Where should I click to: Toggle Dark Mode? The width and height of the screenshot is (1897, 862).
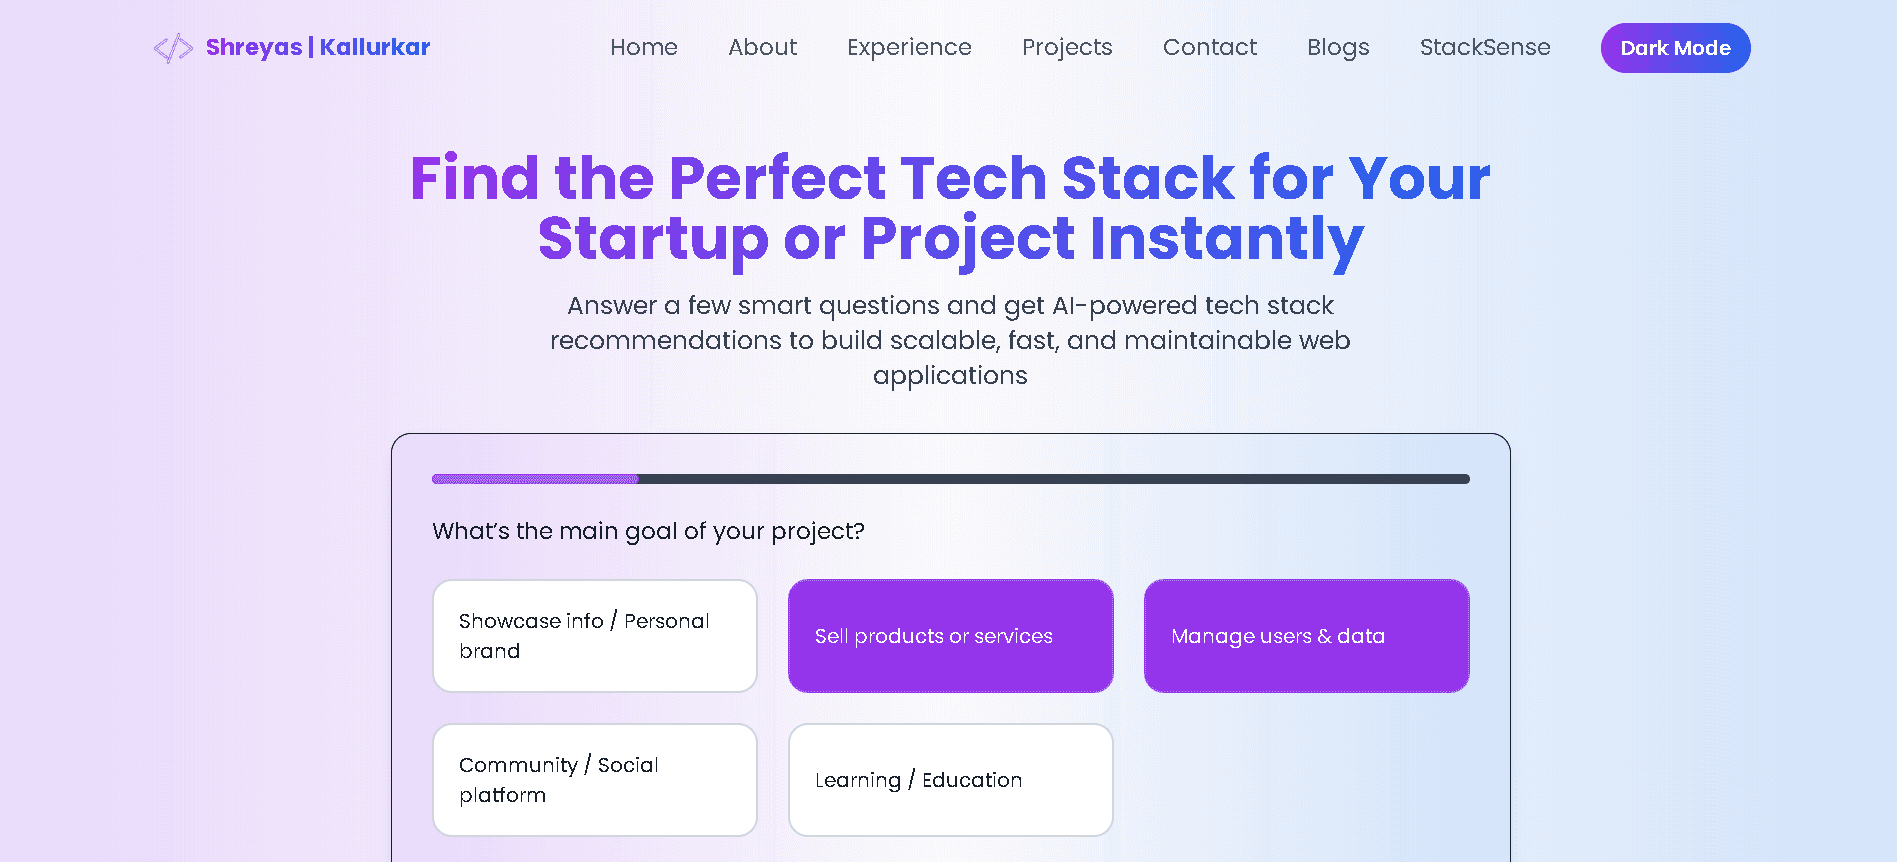pyautogui.click(x=1674, y=47)
